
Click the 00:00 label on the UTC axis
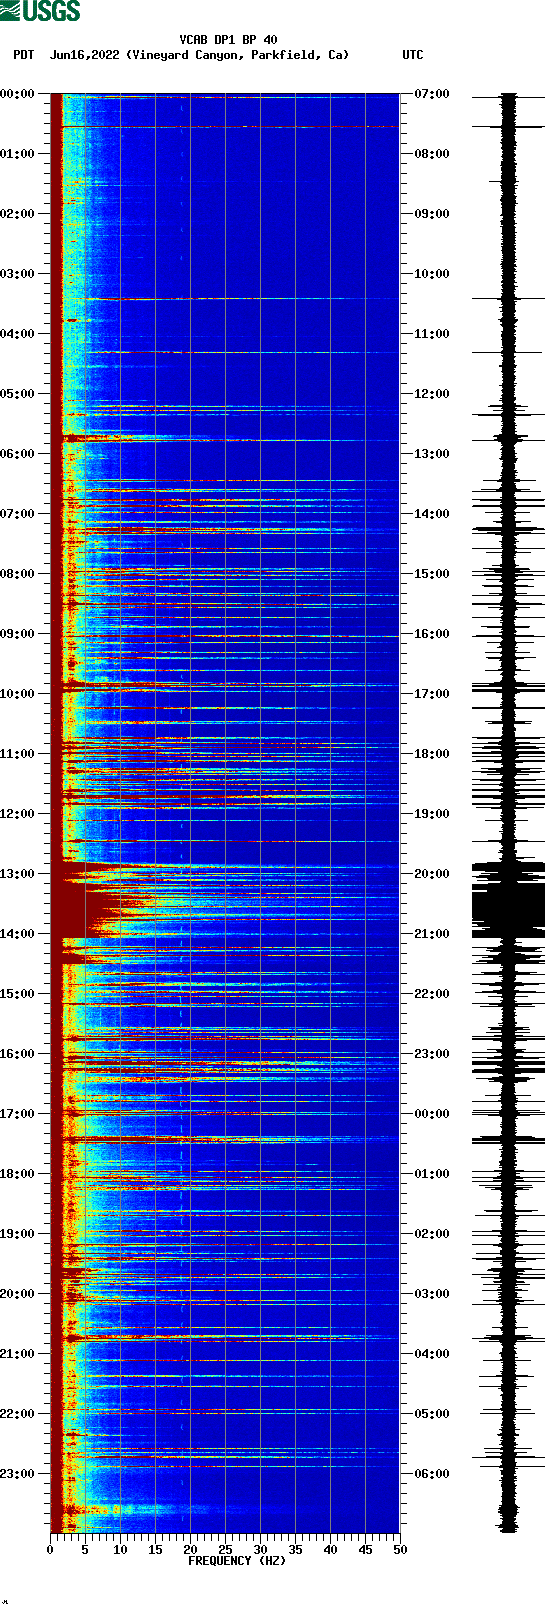(x=432, y=1114)
